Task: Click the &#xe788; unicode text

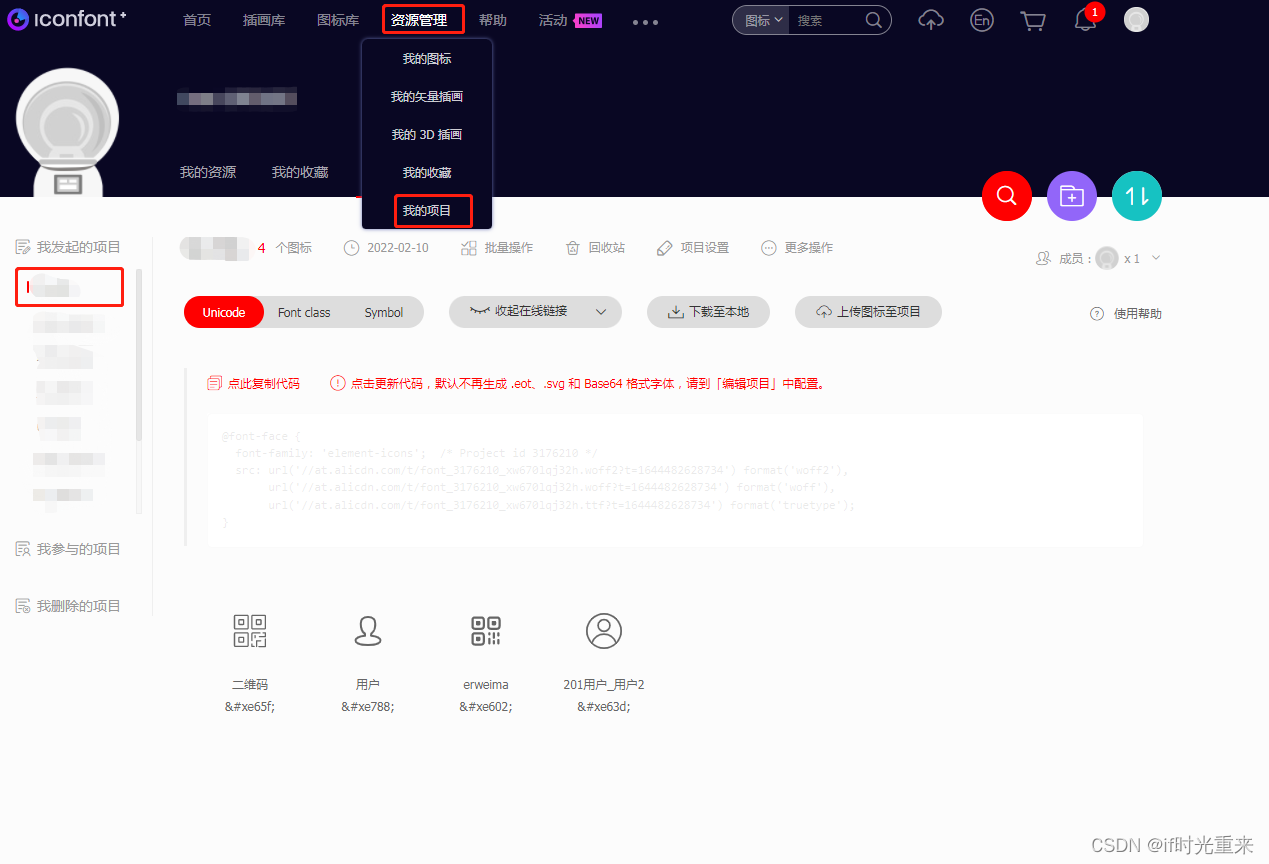Action: point(368,706)
